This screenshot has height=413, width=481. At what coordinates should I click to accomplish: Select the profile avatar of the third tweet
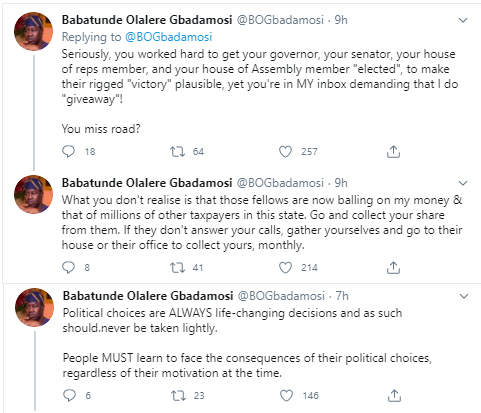35,307
